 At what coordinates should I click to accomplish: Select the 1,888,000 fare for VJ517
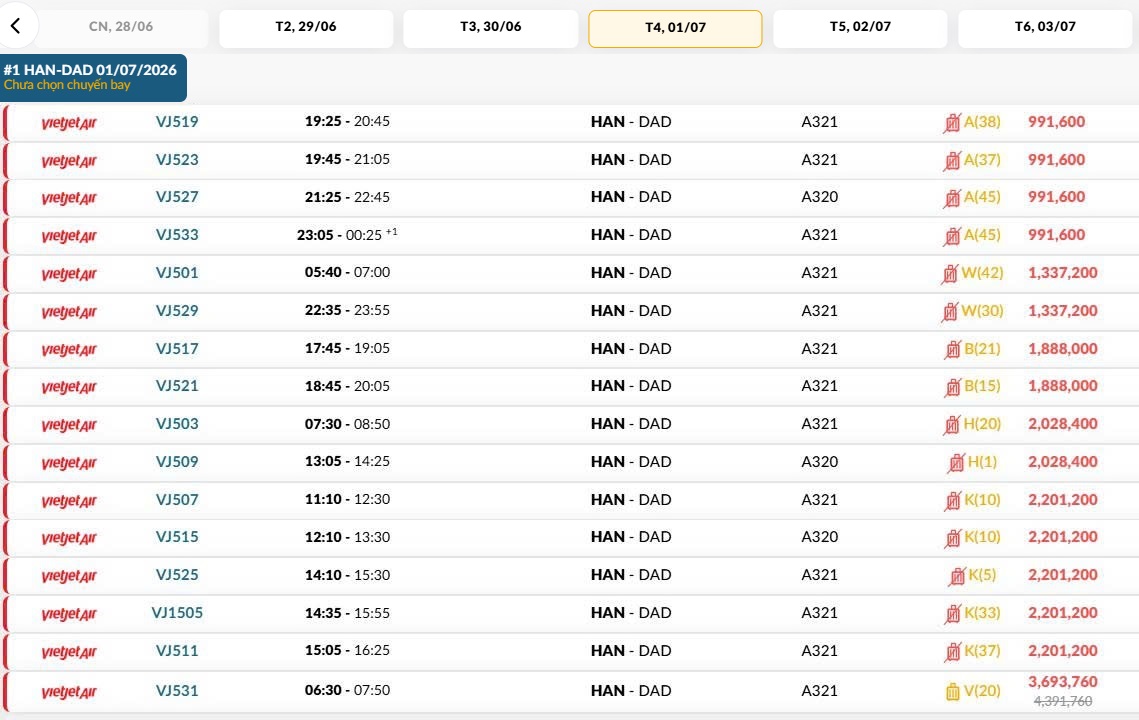1062,349
